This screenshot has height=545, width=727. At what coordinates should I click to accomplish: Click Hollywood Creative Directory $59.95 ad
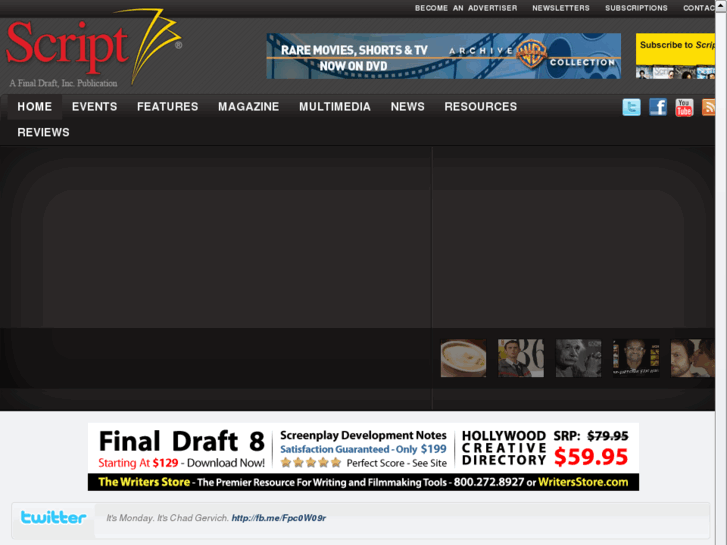click(545, 449)
